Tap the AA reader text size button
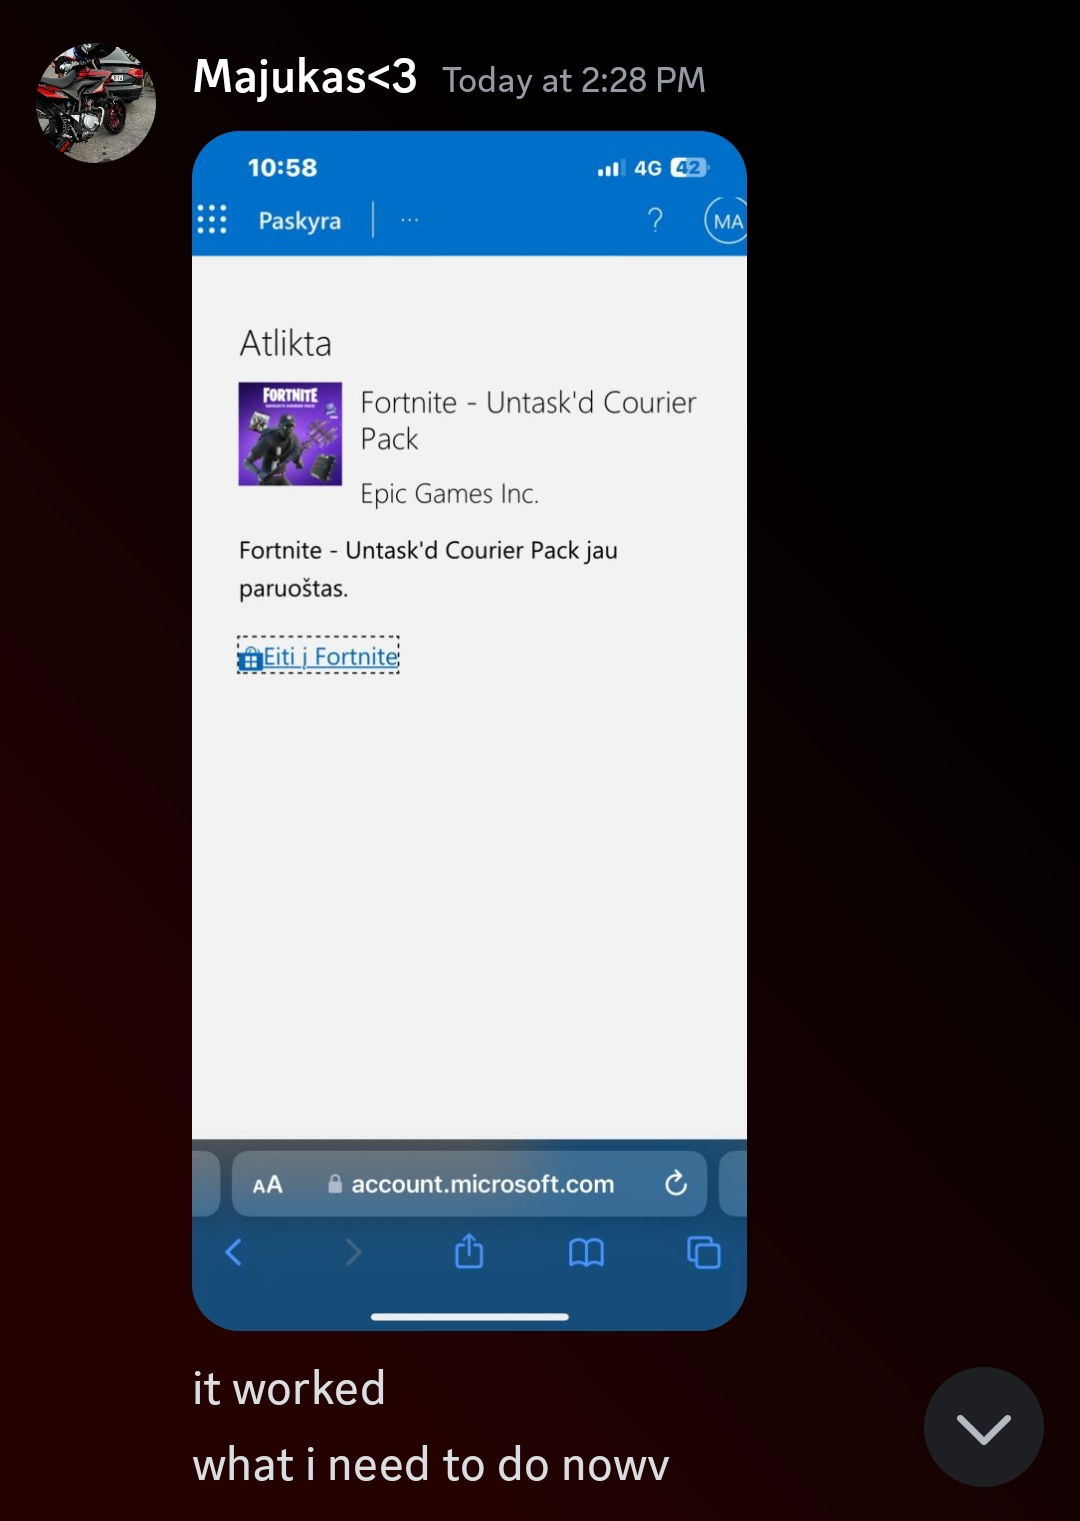 (267, 1185)
